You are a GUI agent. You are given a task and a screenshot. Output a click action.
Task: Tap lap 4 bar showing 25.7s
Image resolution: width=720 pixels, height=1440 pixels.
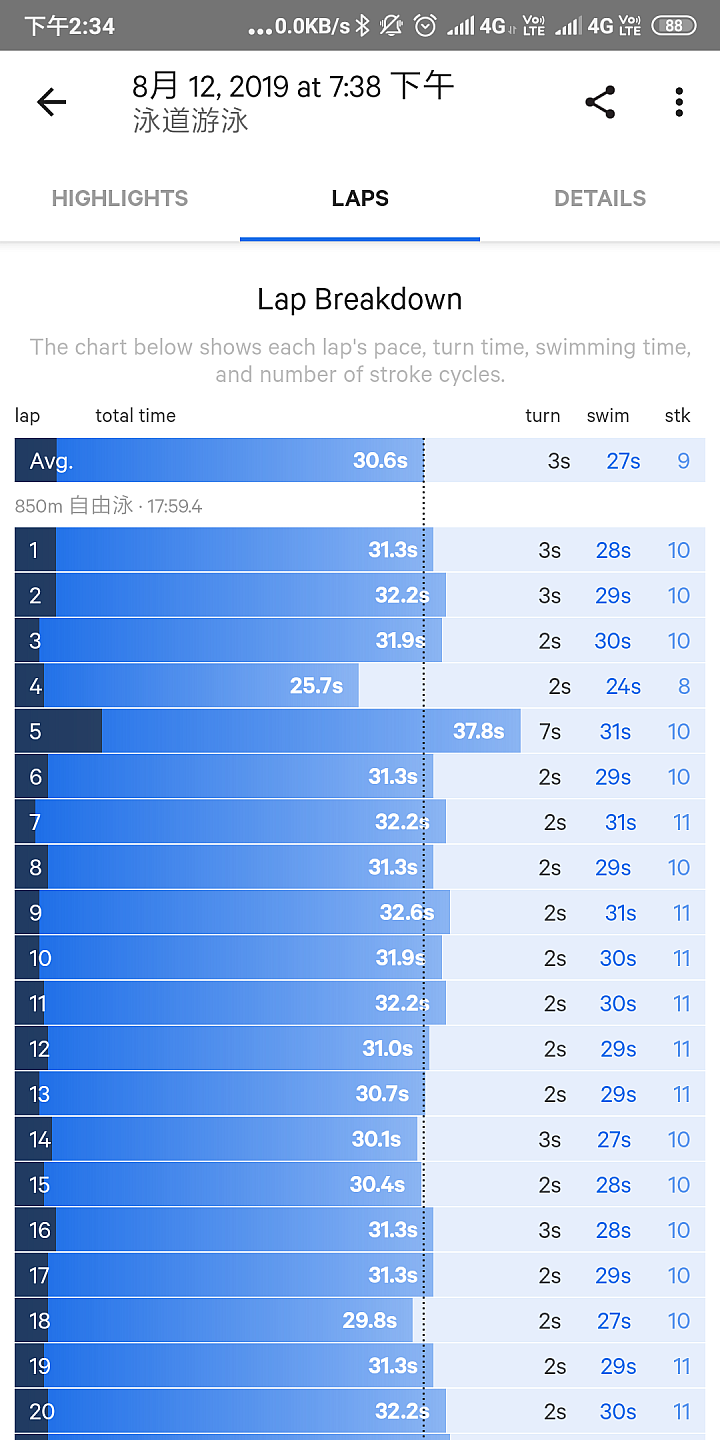click(x=187, y=686)
